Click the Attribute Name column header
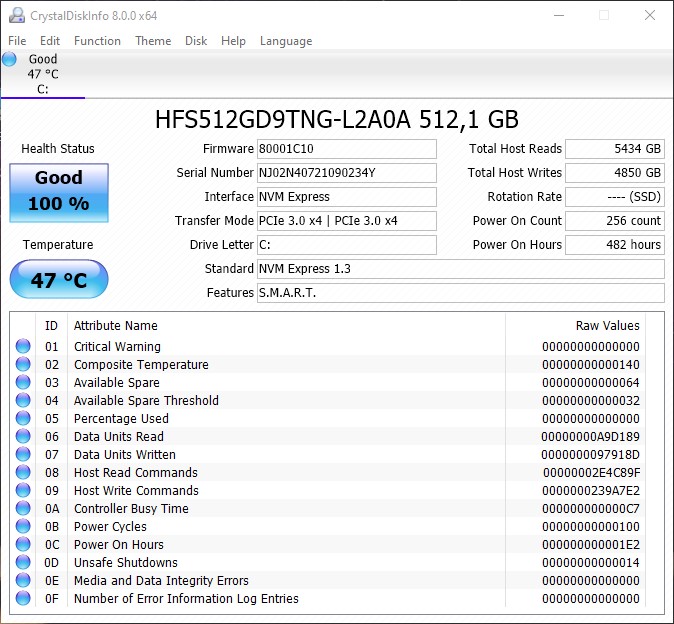 coord(116,326)
